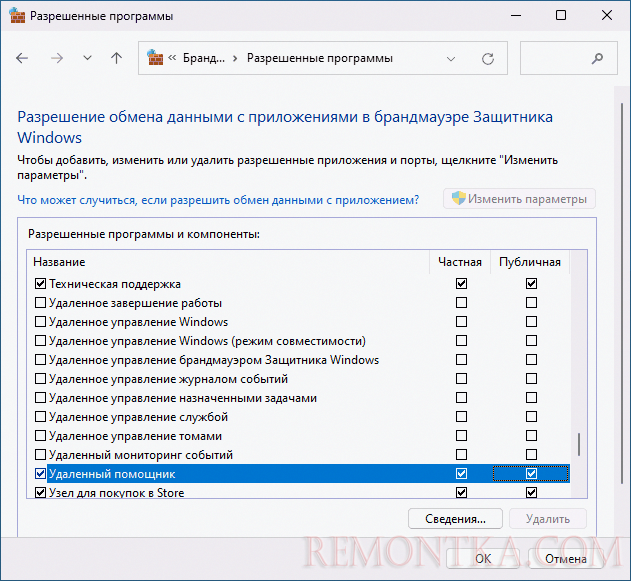Viewport: 631px width, 581px height.
Task: Click the Удалить button
Action: [548, 519]
